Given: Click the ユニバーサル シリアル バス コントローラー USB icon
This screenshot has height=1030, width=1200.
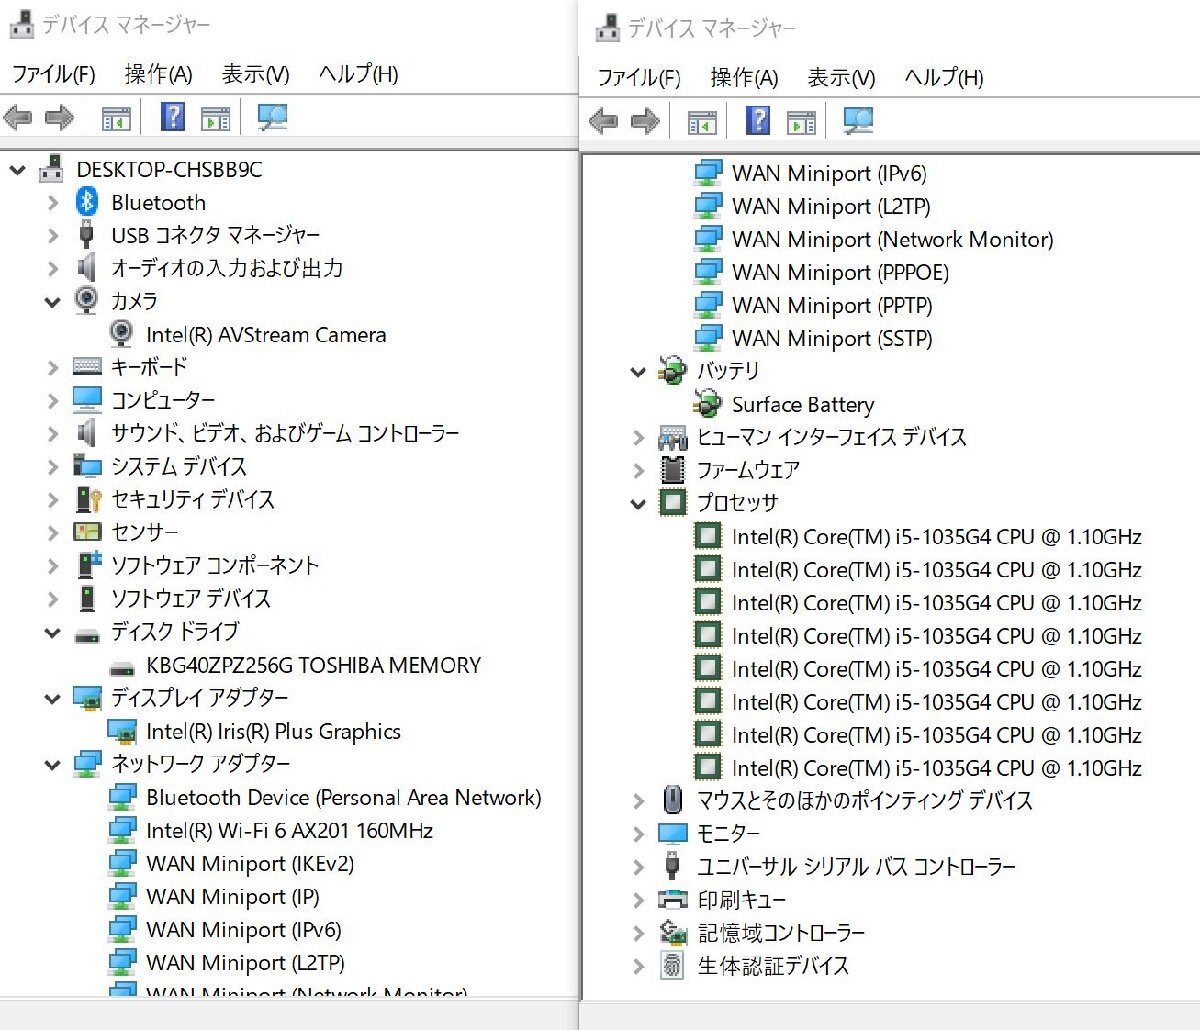Looking at the screenshot, I should (x=673, y=866).
